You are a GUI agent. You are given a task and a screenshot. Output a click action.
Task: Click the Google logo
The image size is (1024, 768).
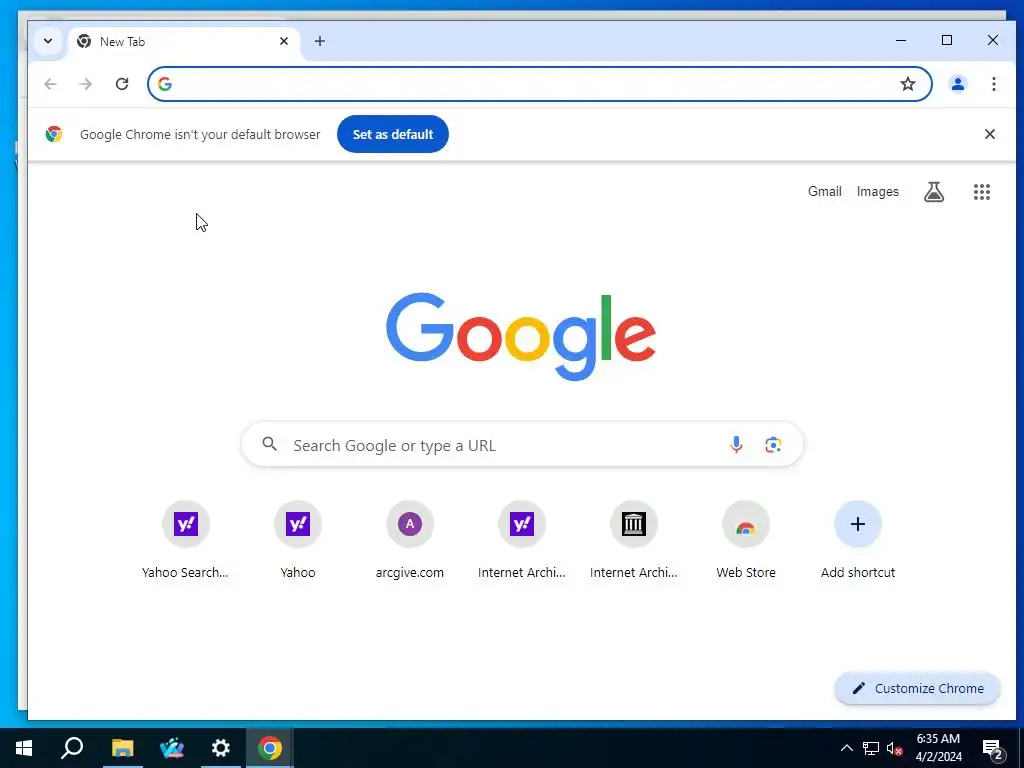tap(520, 336)
